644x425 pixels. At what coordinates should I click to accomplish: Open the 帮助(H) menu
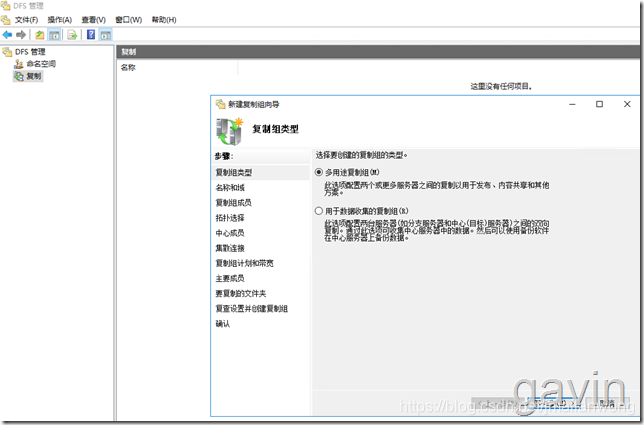(x=164, y=20)
